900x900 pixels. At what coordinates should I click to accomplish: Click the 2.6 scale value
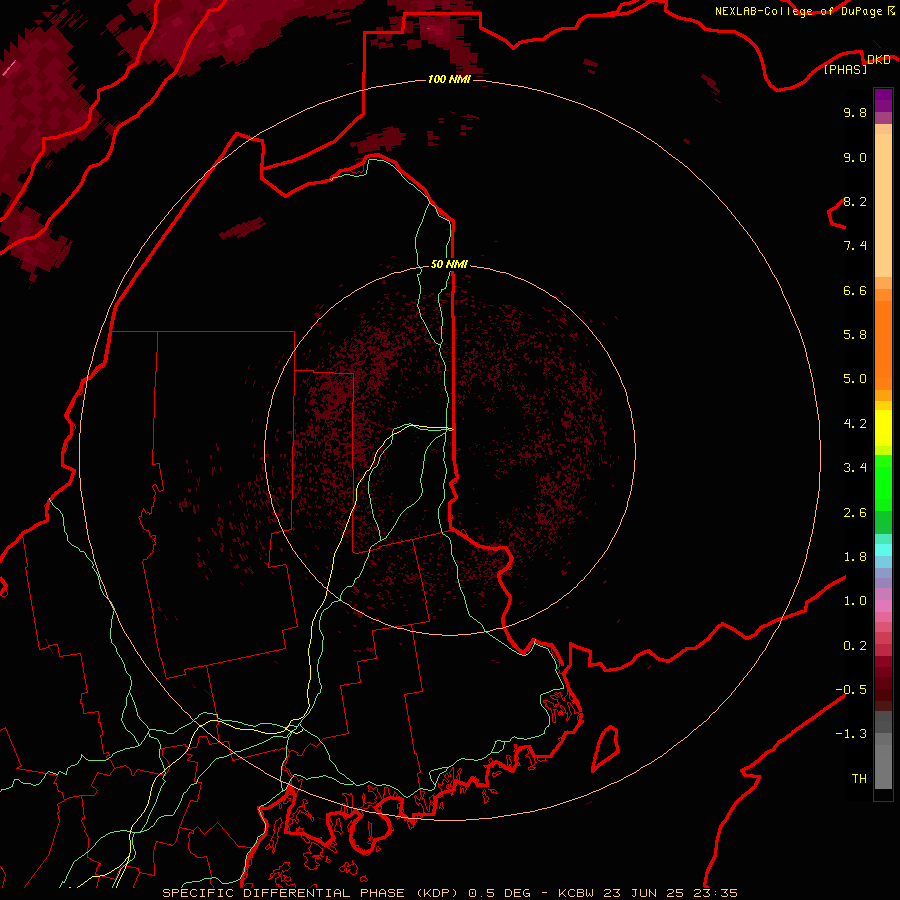[855, 513]
